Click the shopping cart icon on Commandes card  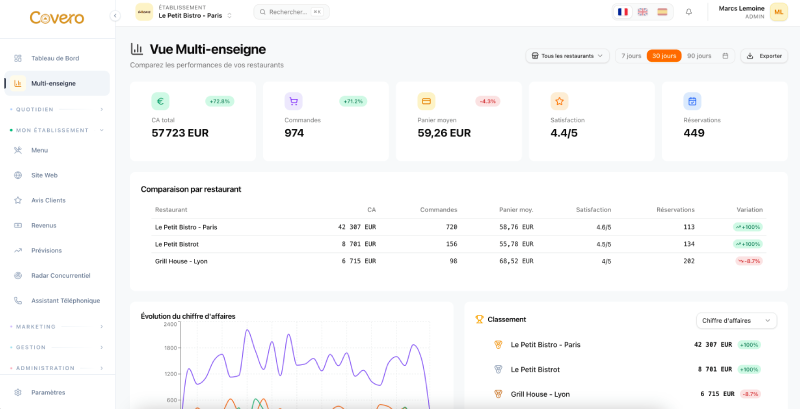[293, 101]
